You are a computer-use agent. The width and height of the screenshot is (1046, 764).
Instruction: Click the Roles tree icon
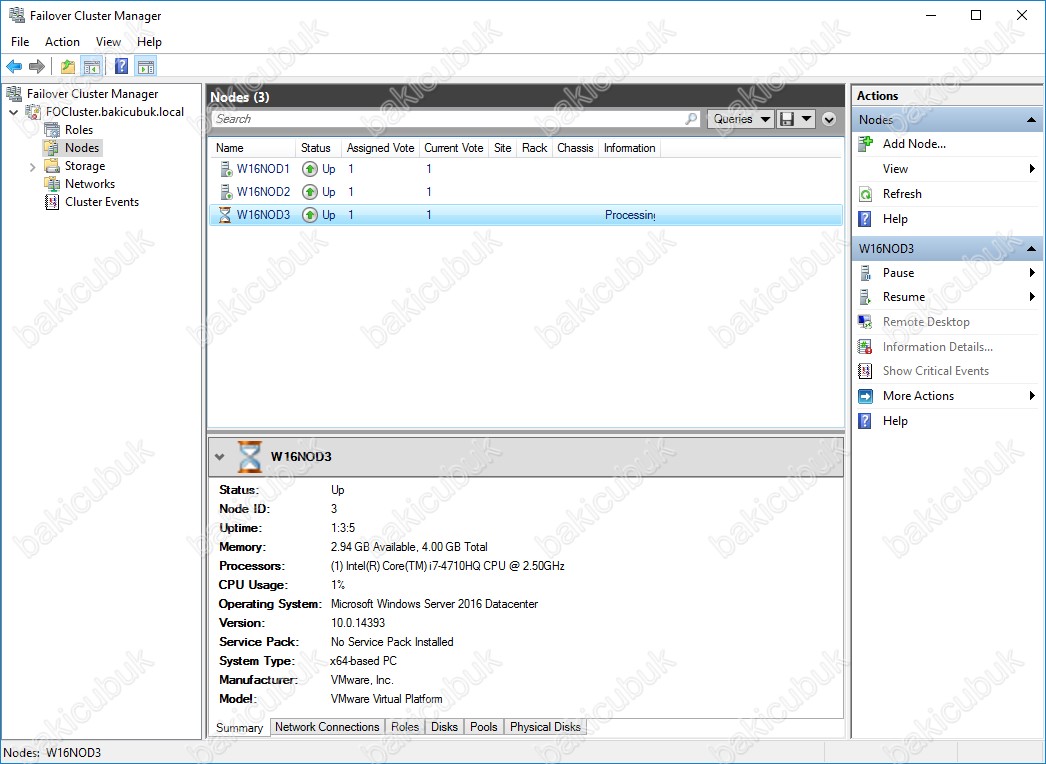coord(52,130)
